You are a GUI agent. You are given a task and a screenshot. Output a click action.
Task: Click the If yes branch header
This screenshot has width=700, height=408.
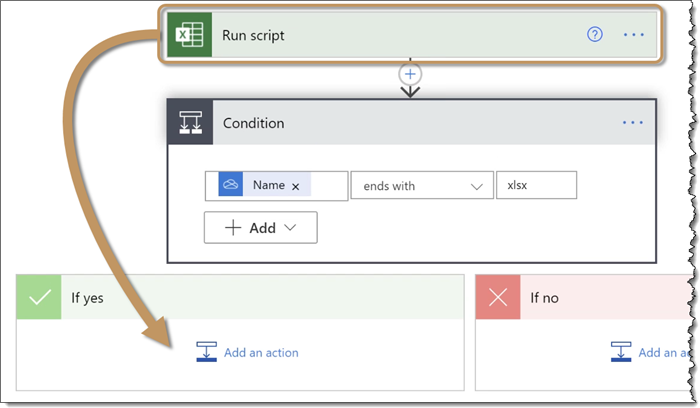click(260, 297)
